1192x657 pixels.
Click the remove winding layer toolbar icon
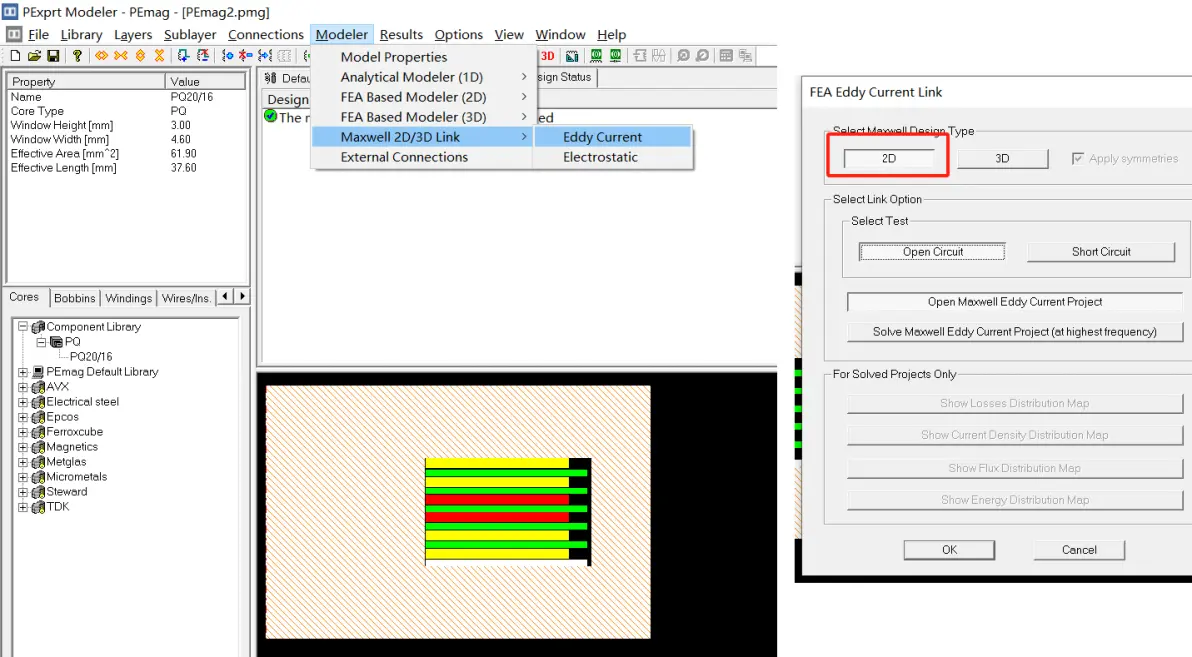pos(203,56)
